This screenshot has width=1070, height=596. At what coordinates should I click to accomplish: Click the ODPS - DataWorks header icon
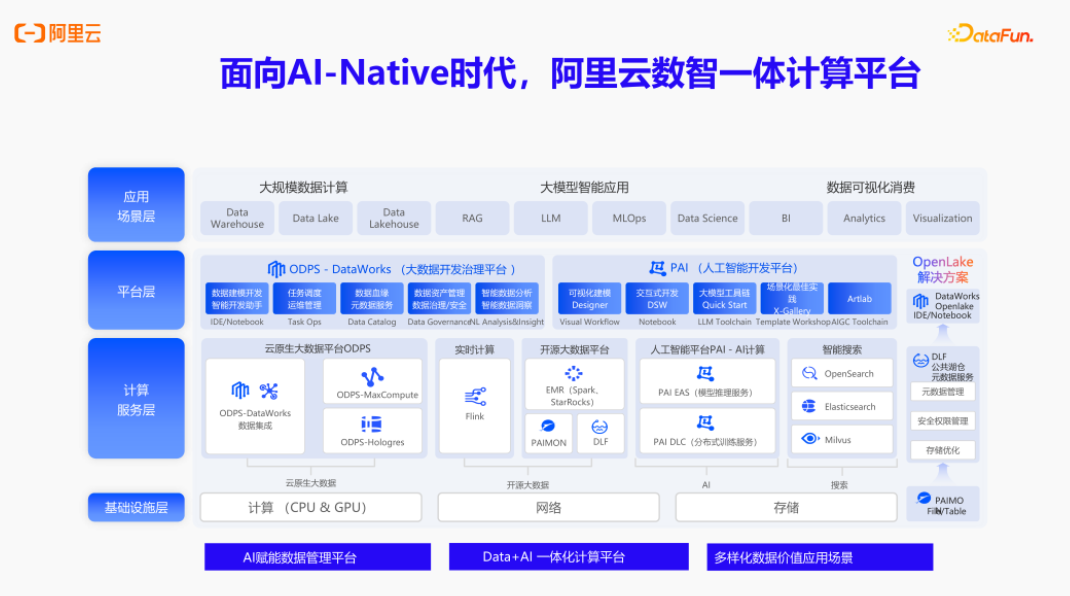click(276, 269)
